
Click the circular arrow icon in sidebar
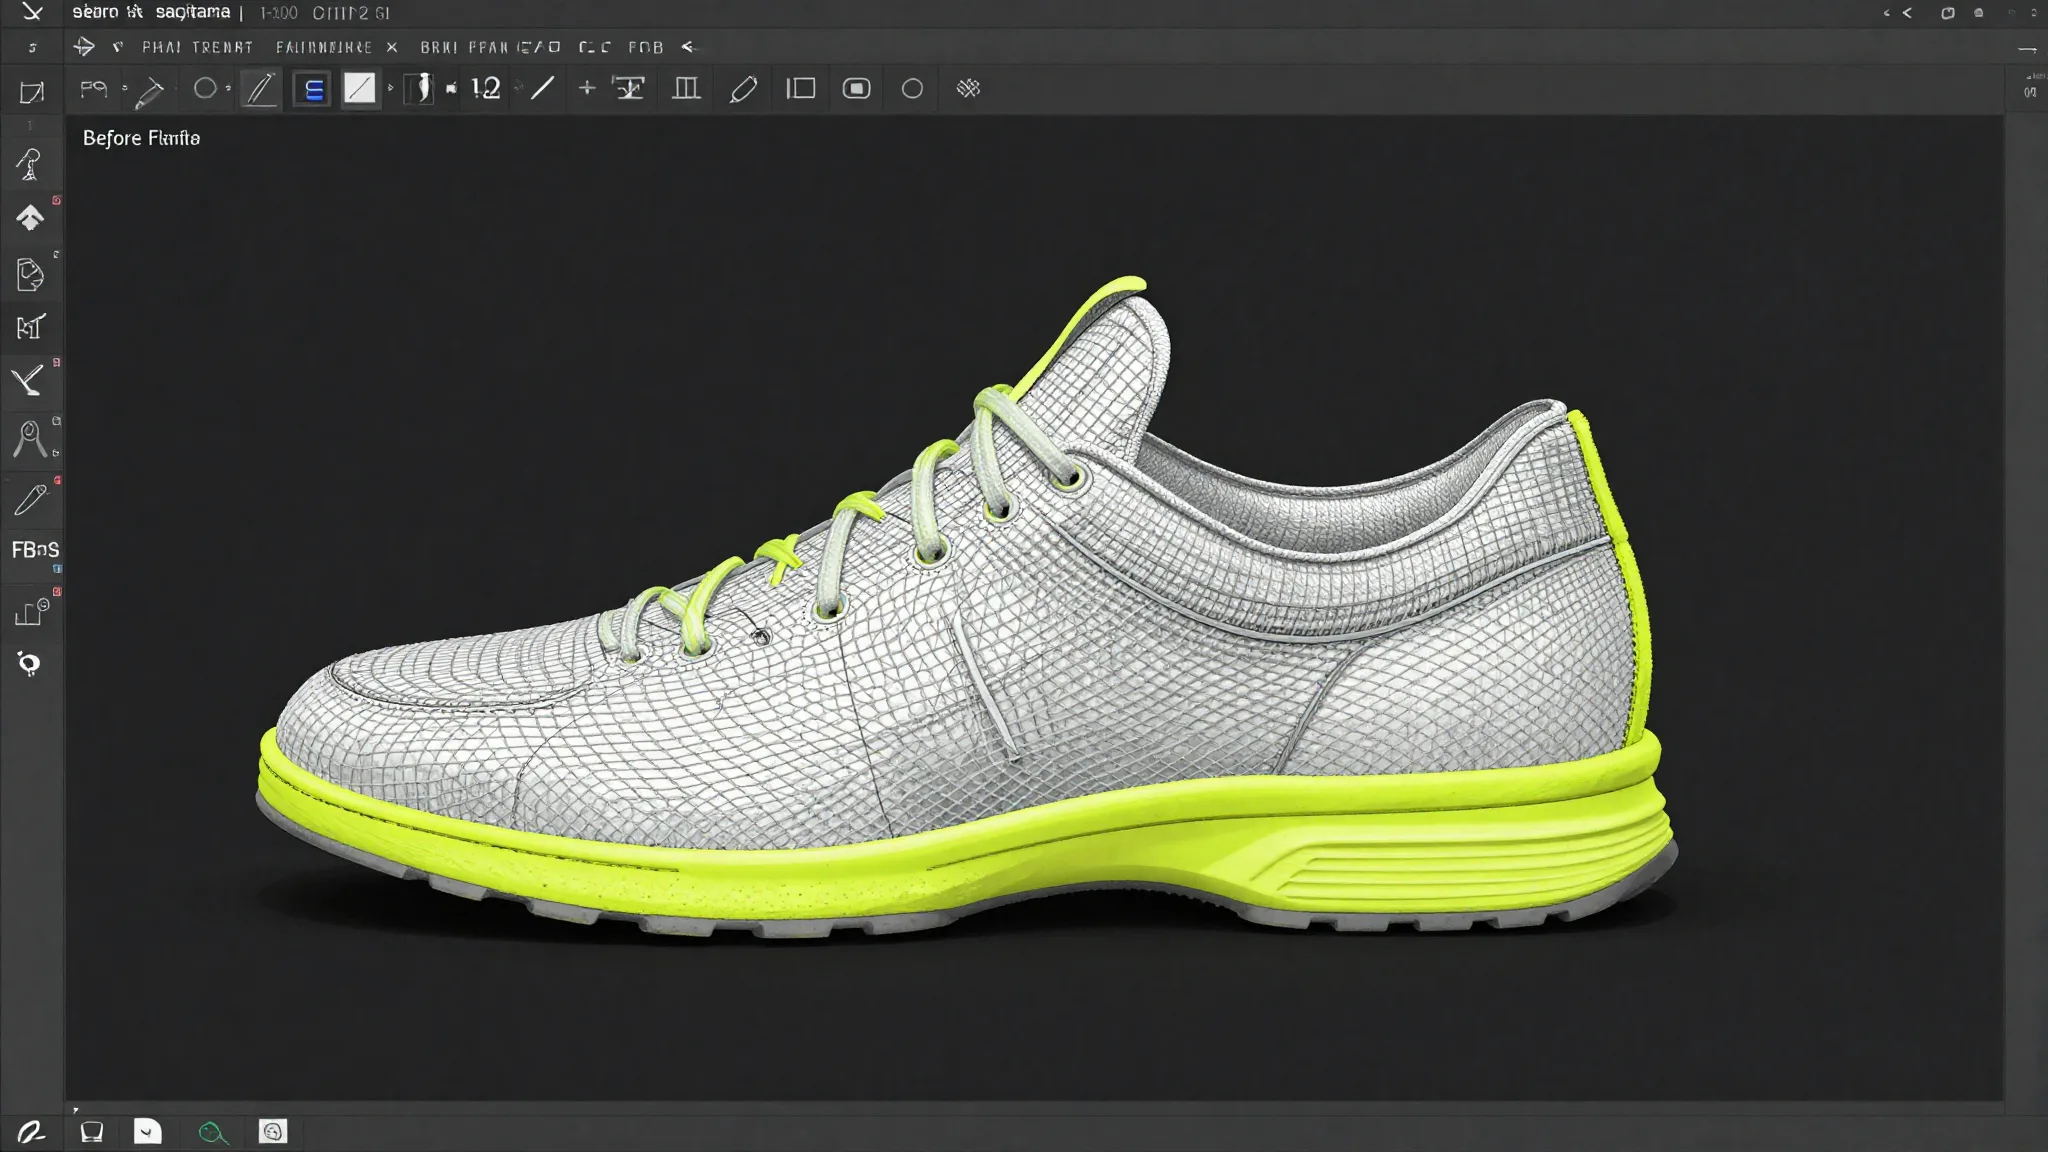coord(29,663)
